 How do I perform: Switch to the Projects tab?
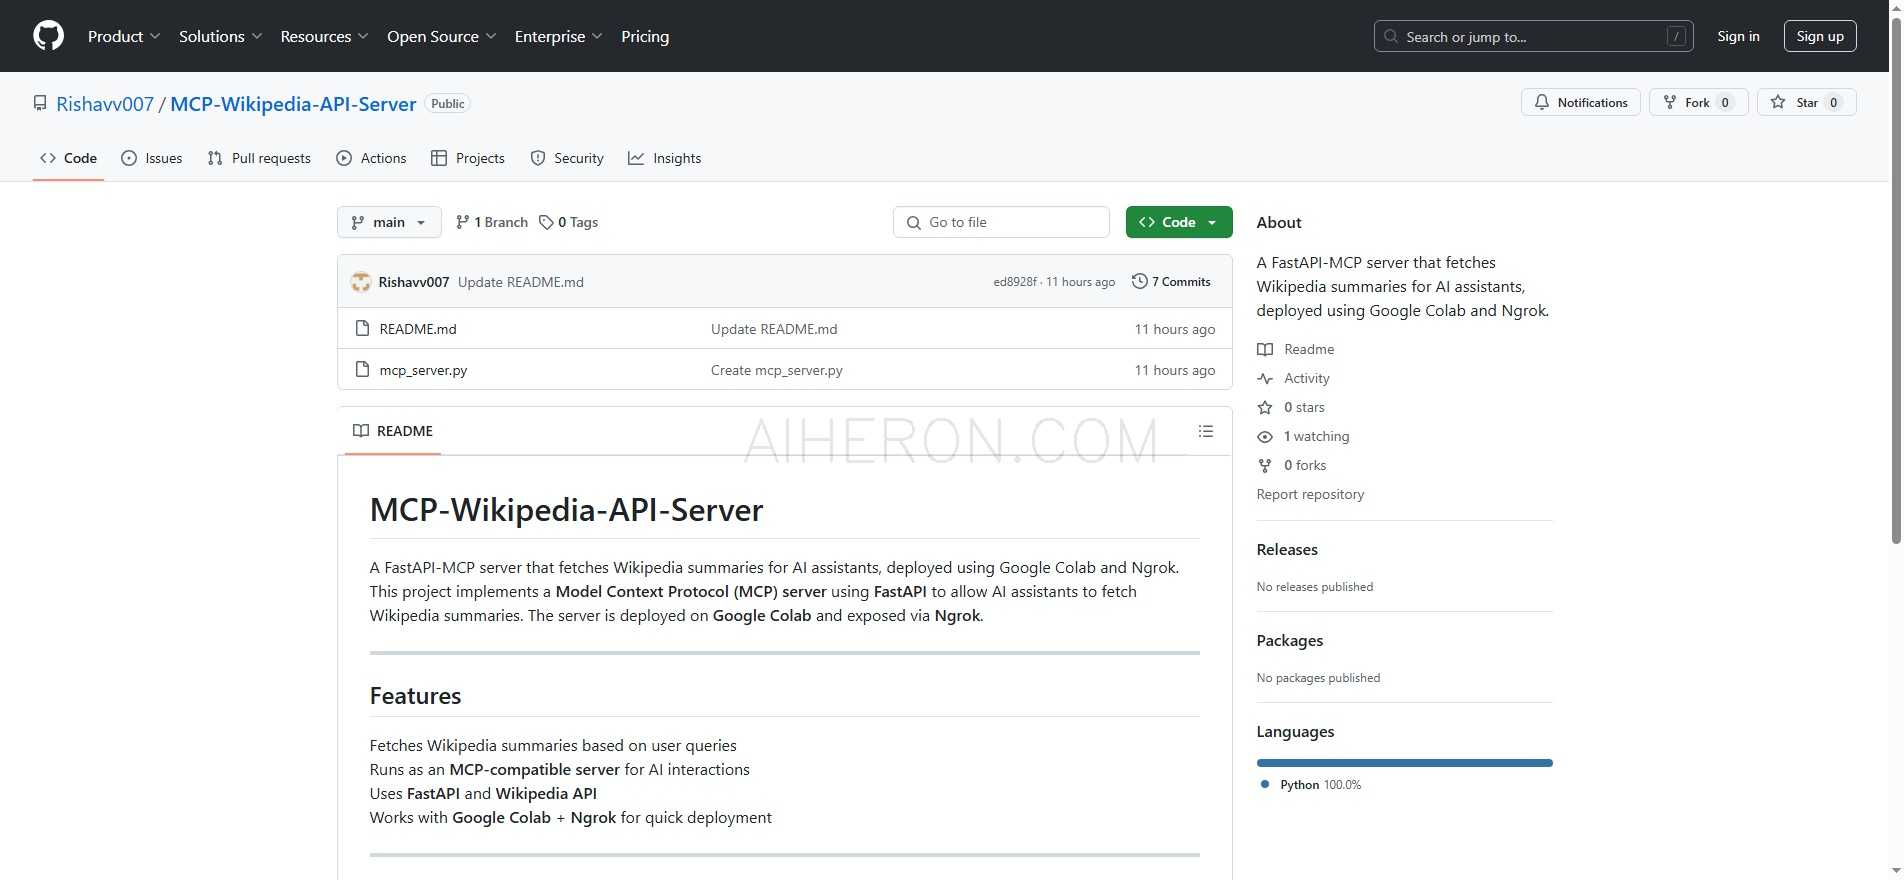[x=467, y=158]
